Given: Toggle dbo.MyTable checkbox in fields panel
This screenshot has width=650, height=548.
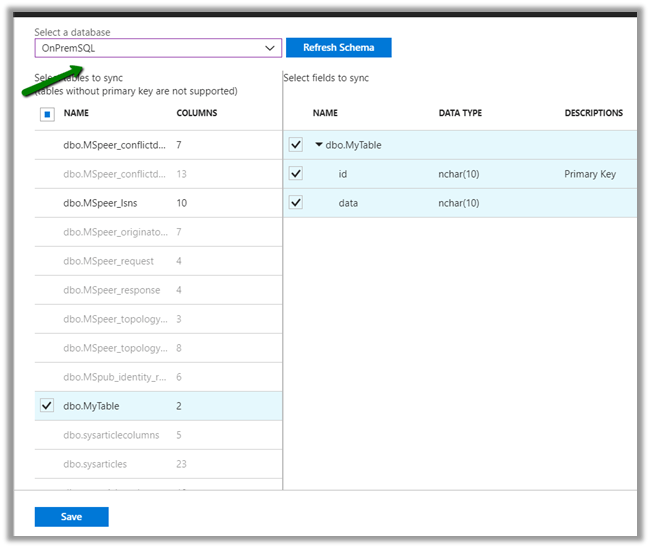Looking at the screenshot, I should (x=296, y=145).
